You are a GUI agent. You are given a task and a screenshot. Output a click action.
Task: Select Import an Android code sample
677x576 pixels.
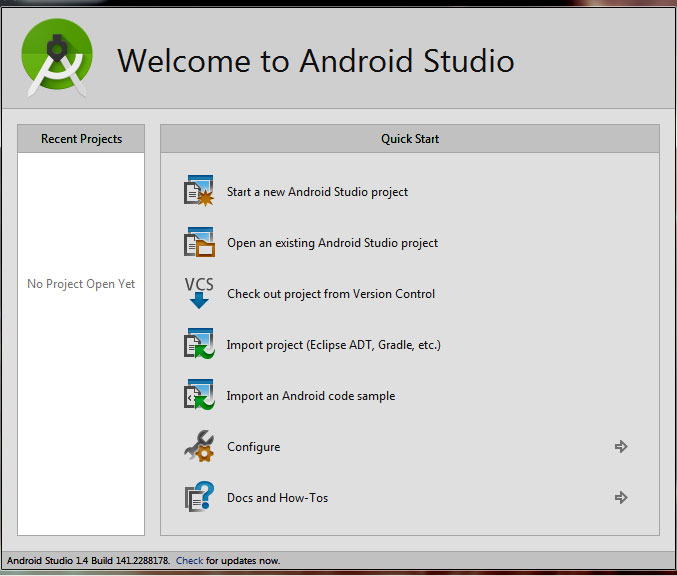coord(311,396)
